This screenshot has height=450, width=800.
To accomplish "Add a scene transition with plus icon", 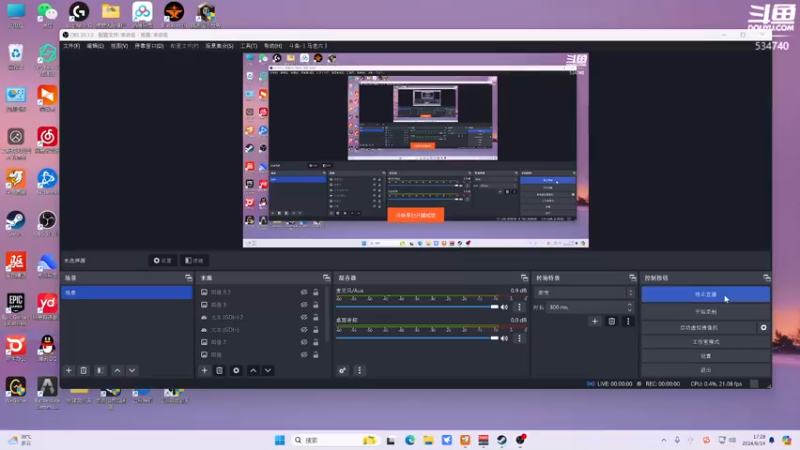I will tap(595, 321).
